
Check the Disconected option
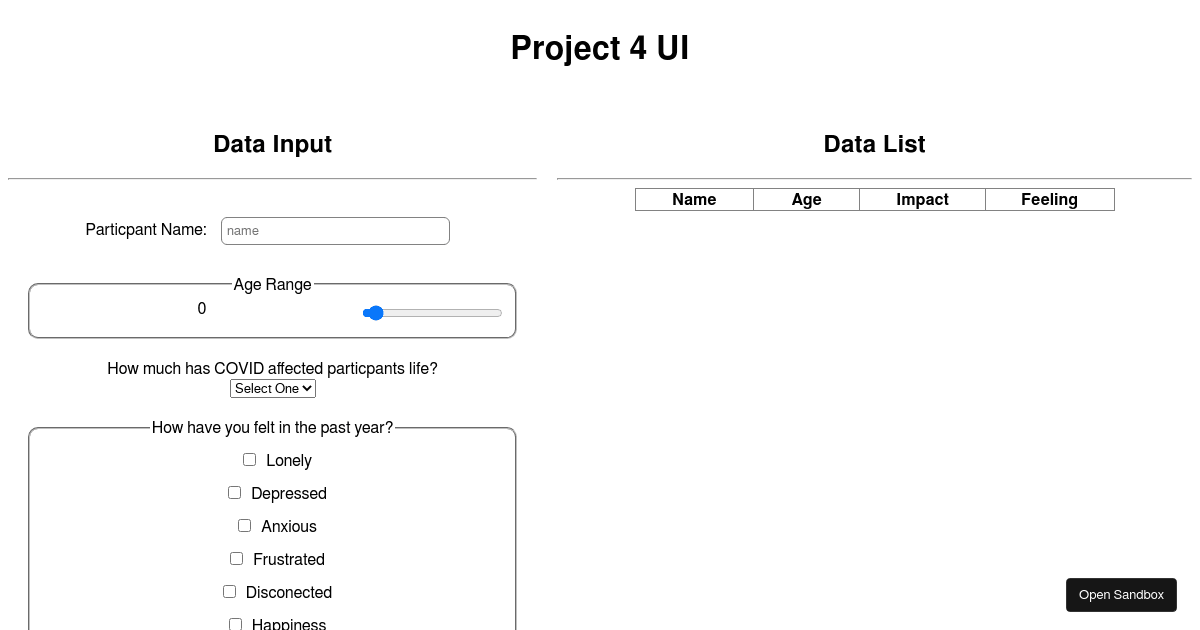pos(229,591)
